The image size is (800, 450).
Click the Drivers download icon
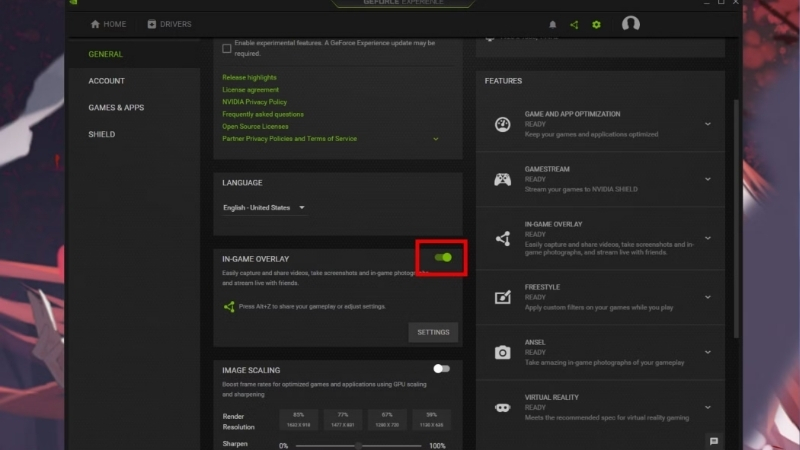tap(152, 24)
